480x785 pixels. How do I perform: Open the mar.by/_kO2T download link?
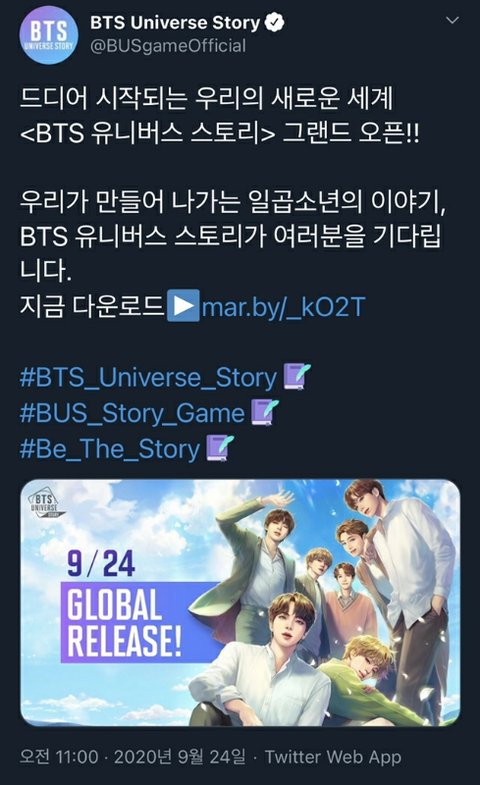point(283,307)
